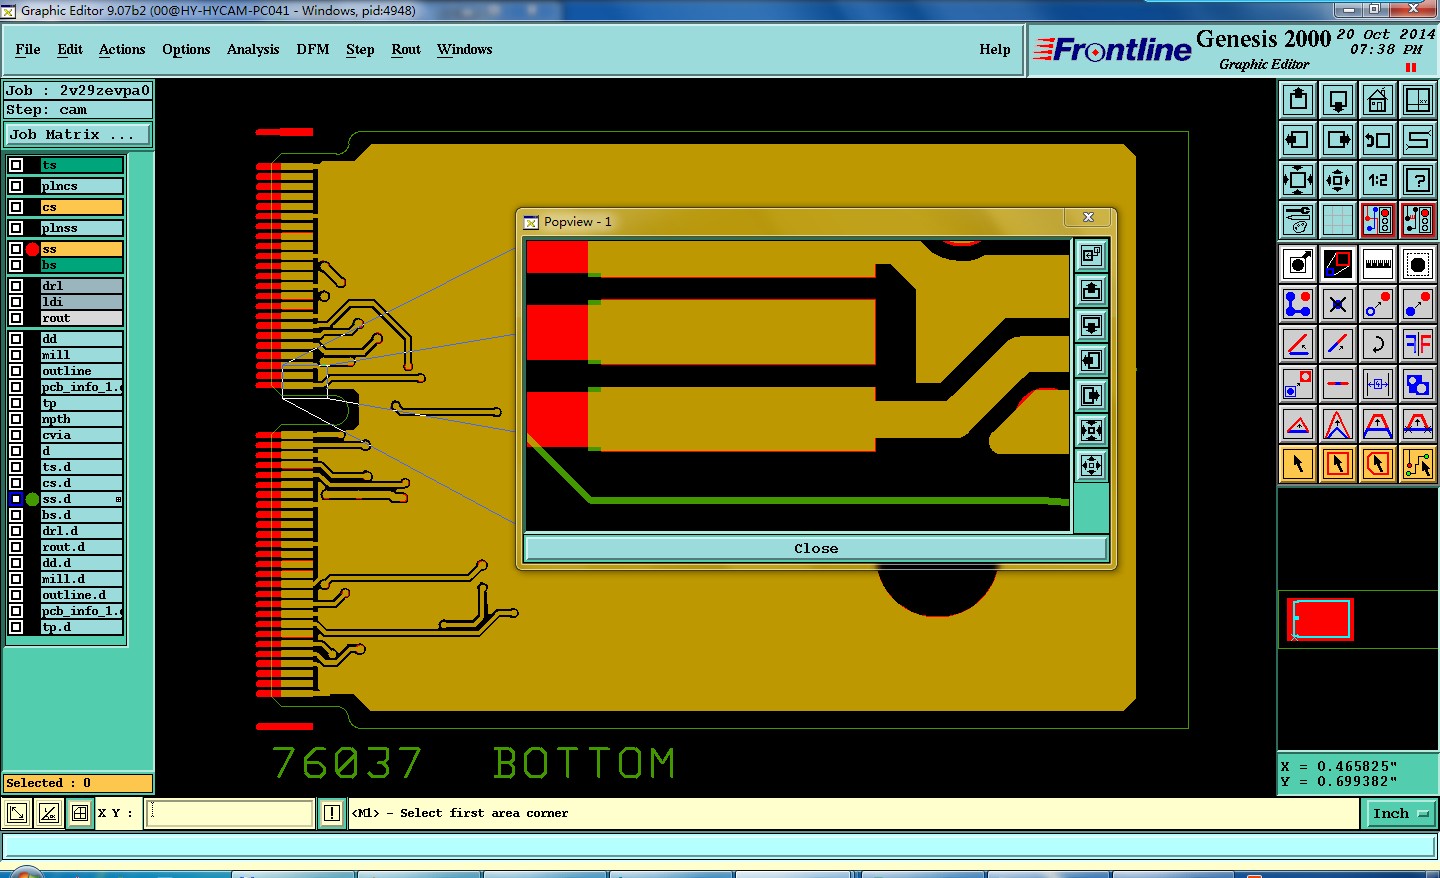Click the red color indicator next to ss layer

point(32,249)
